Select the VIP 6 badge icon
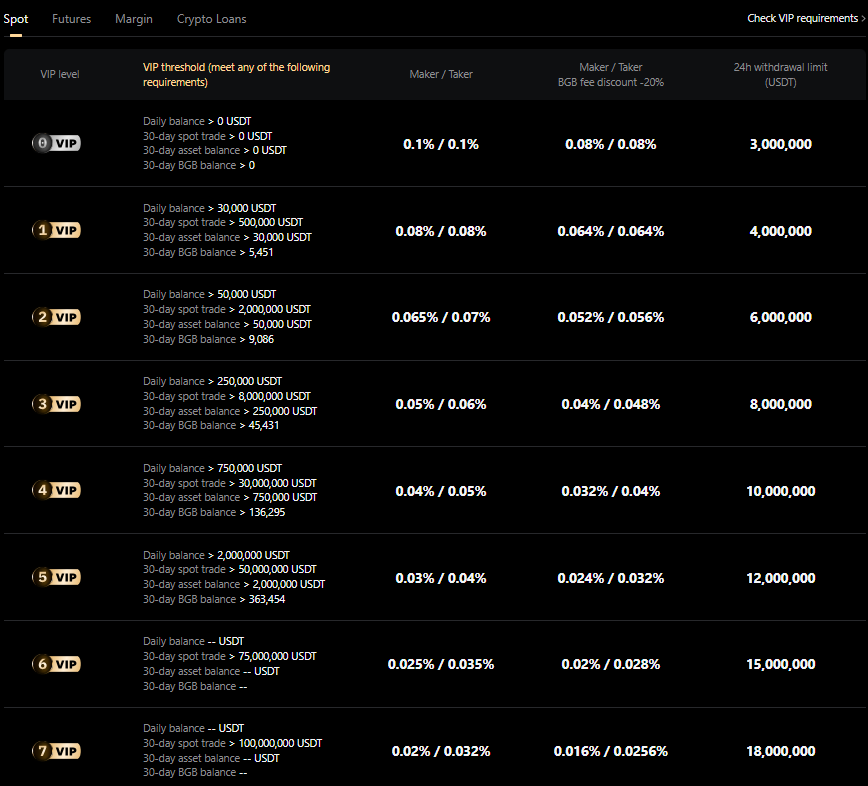The width and height of the screenshot is (868, 786). pyautogui.click(x=56, y=664)
